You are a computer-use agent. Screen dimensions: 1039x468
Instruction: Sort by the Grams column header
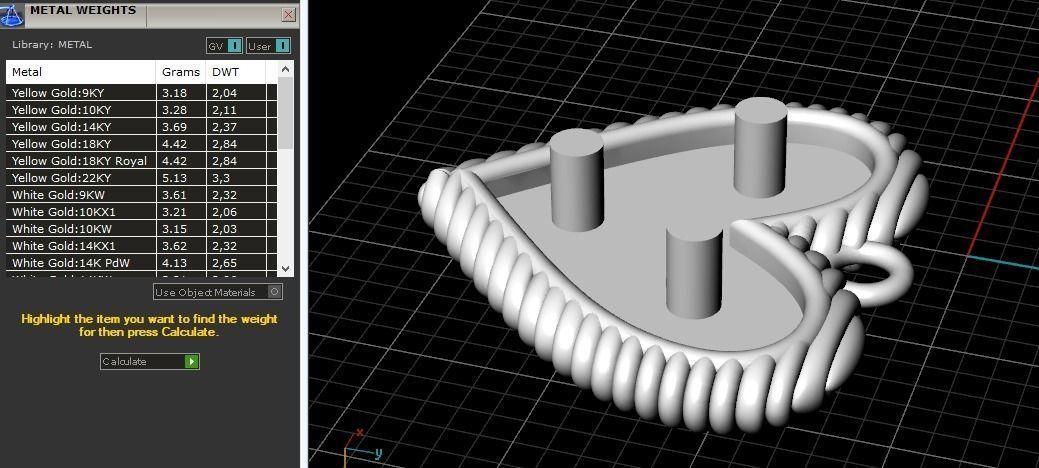pyautogui.click(x=181, y=72)
